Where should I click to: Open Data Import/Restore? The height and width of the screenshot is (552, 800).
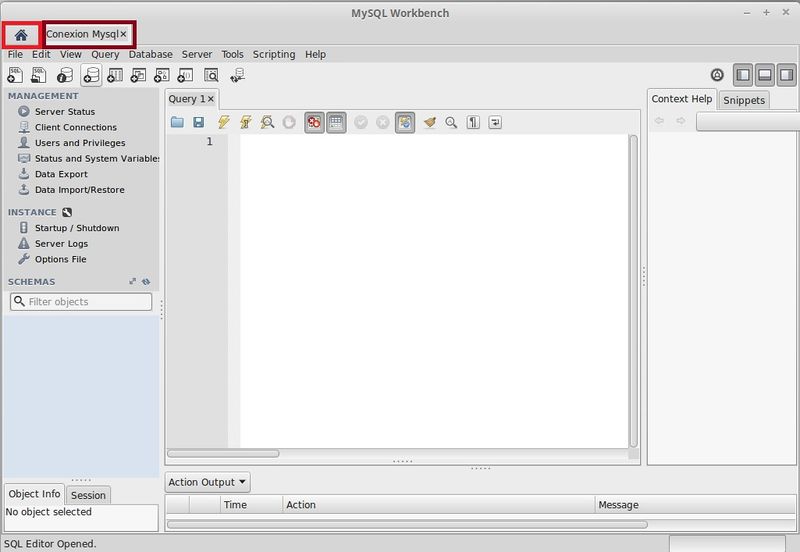click(80, 190)
